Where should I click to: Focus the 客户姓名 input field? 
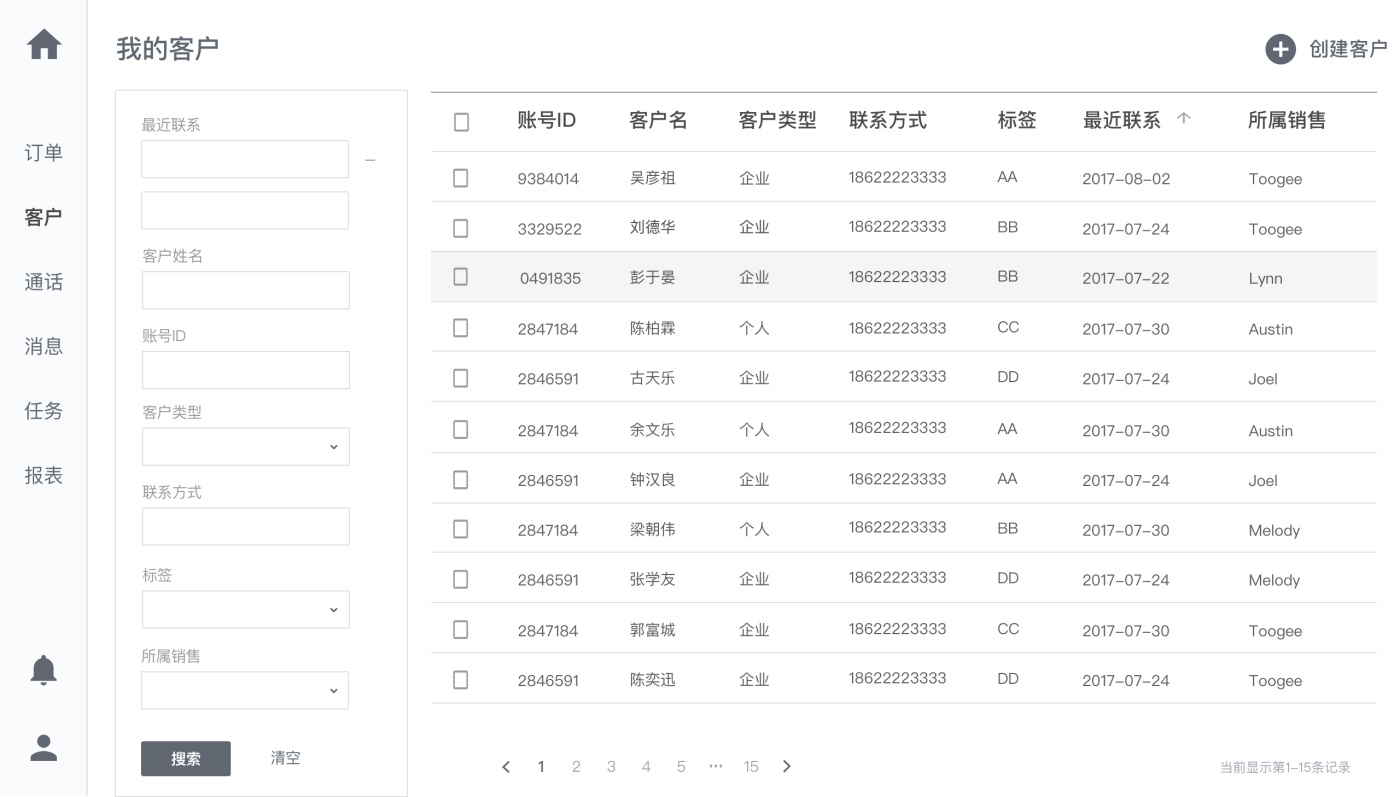[246, 290]
